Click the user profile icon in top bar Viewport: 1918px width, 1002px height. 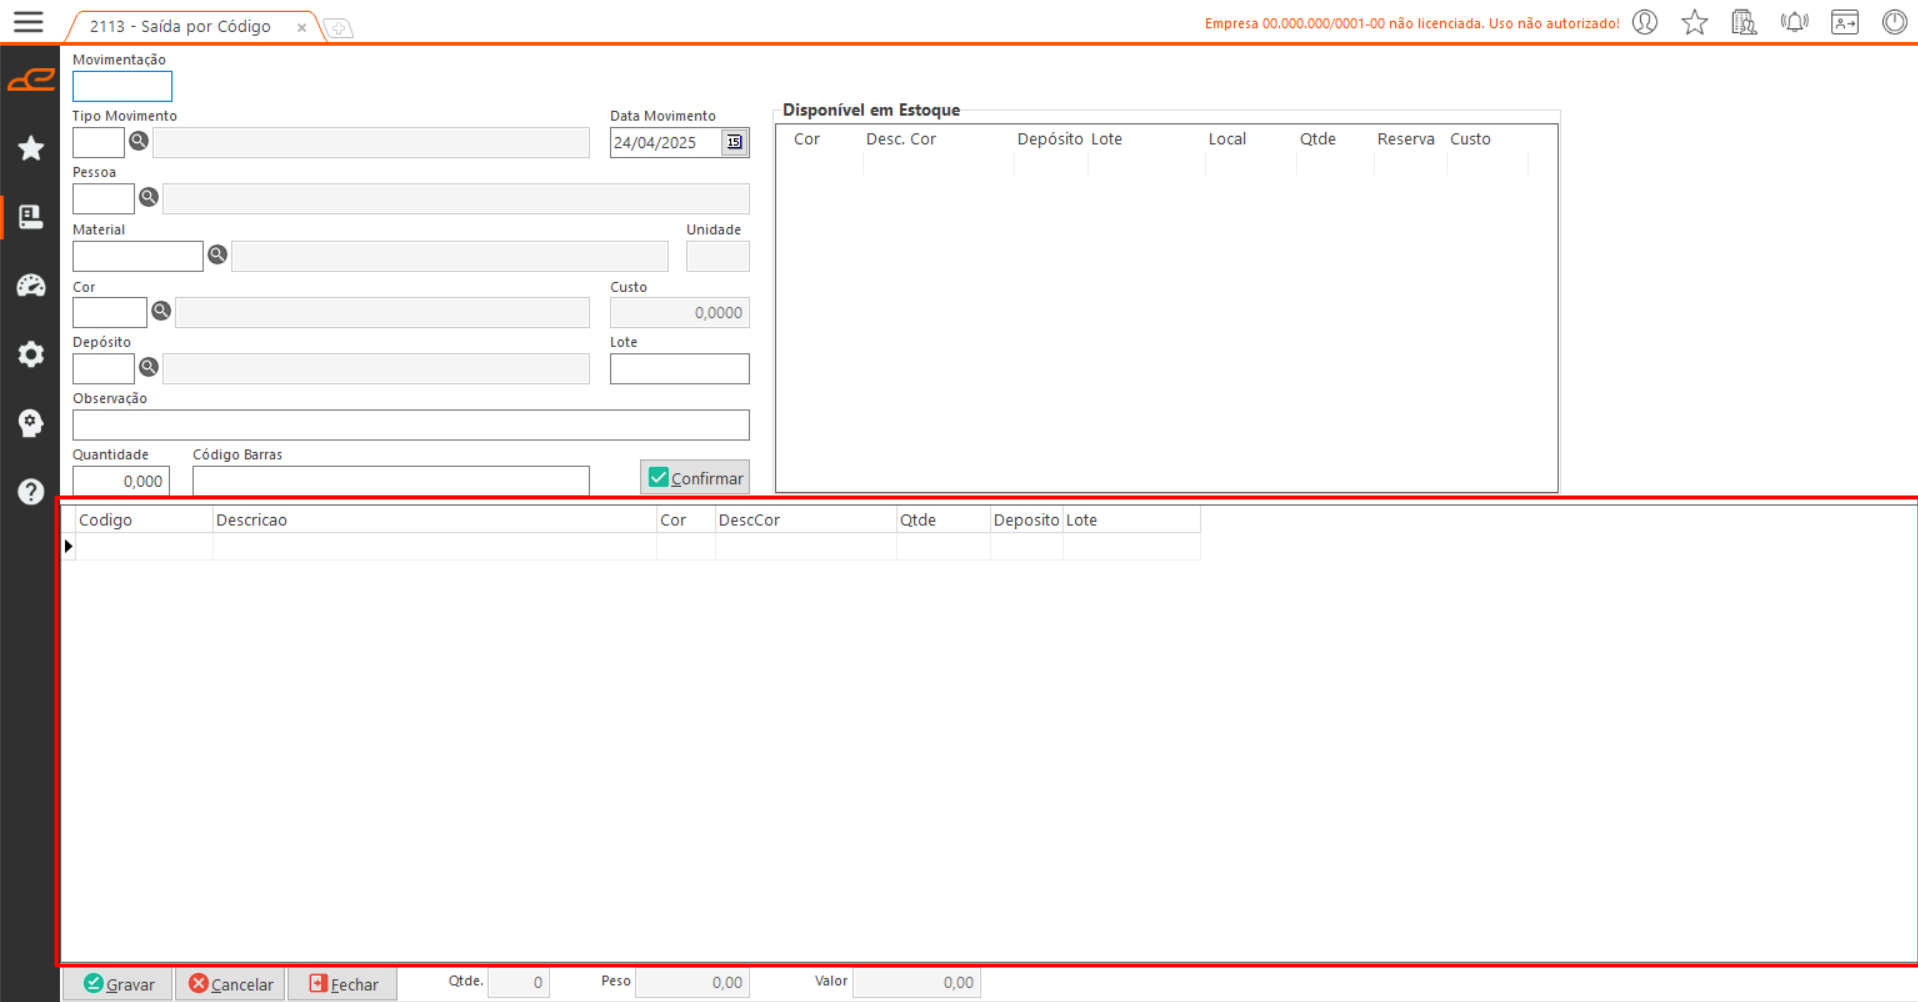coord(1645,22)
